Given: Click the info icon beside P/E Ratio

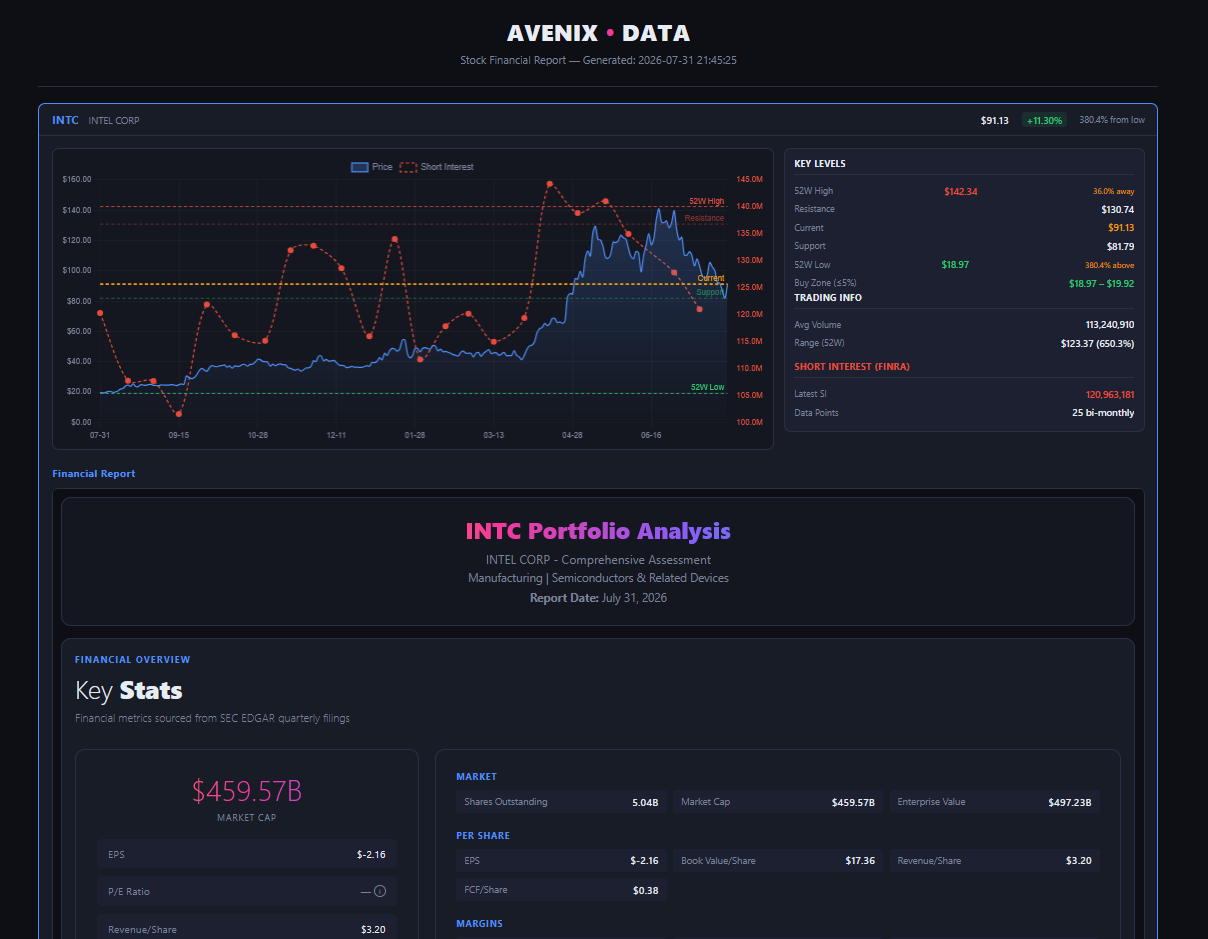Looking at the screenshot, I should click(380, 891).
